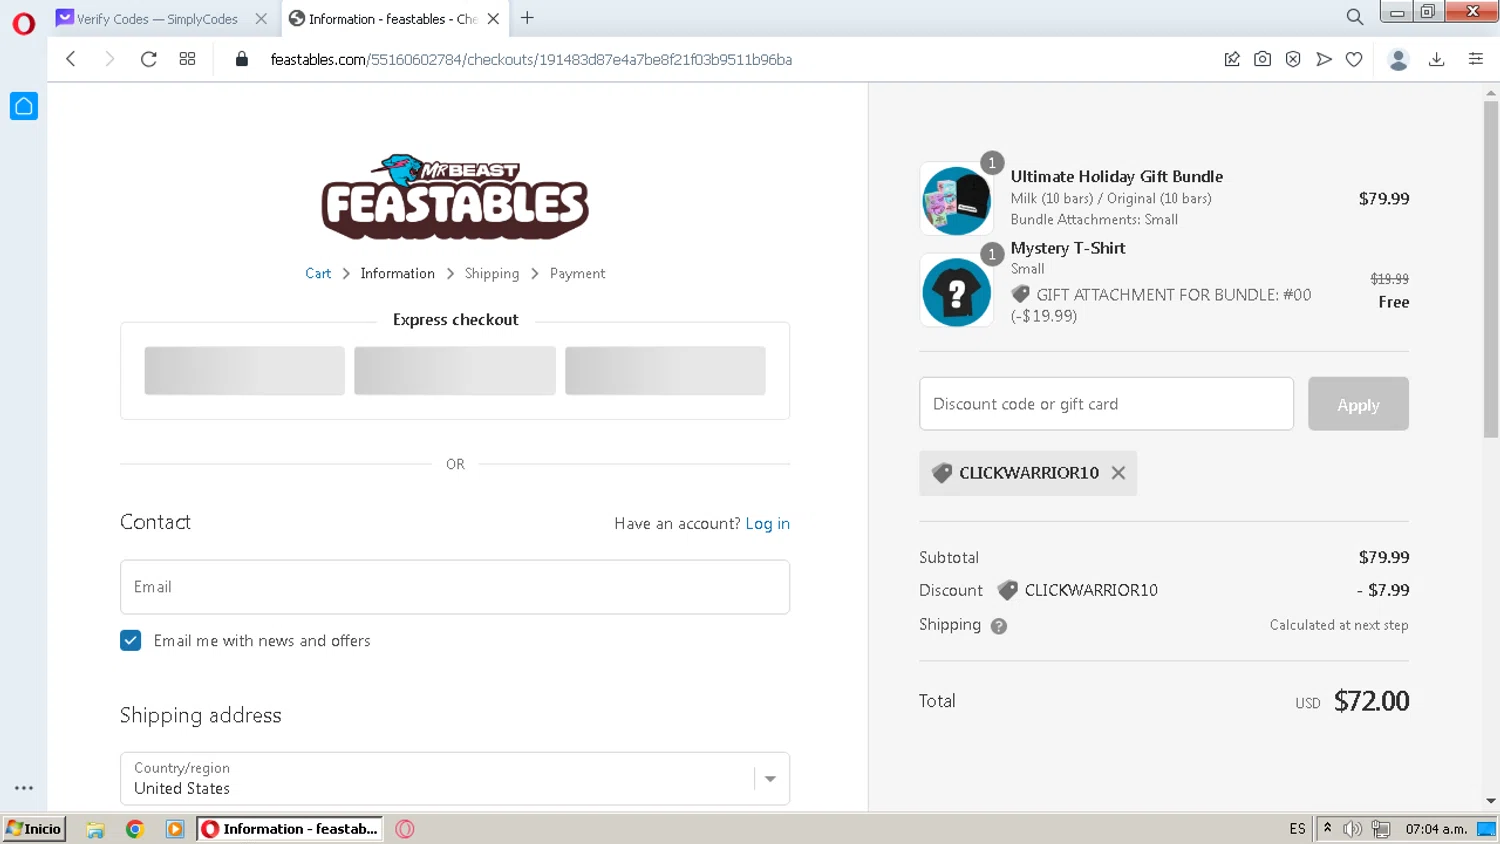Open a new browser tab

pyautogui.click(x=527, y=18)
